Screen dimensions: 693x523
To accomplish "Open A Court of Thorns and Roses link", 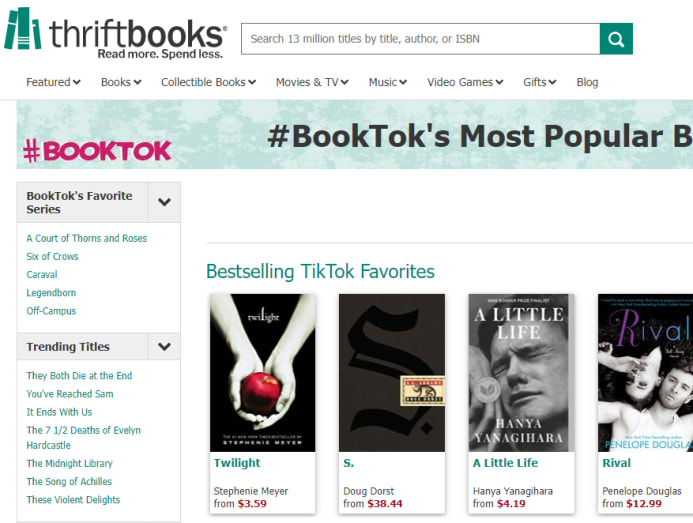I will point(87,238).
